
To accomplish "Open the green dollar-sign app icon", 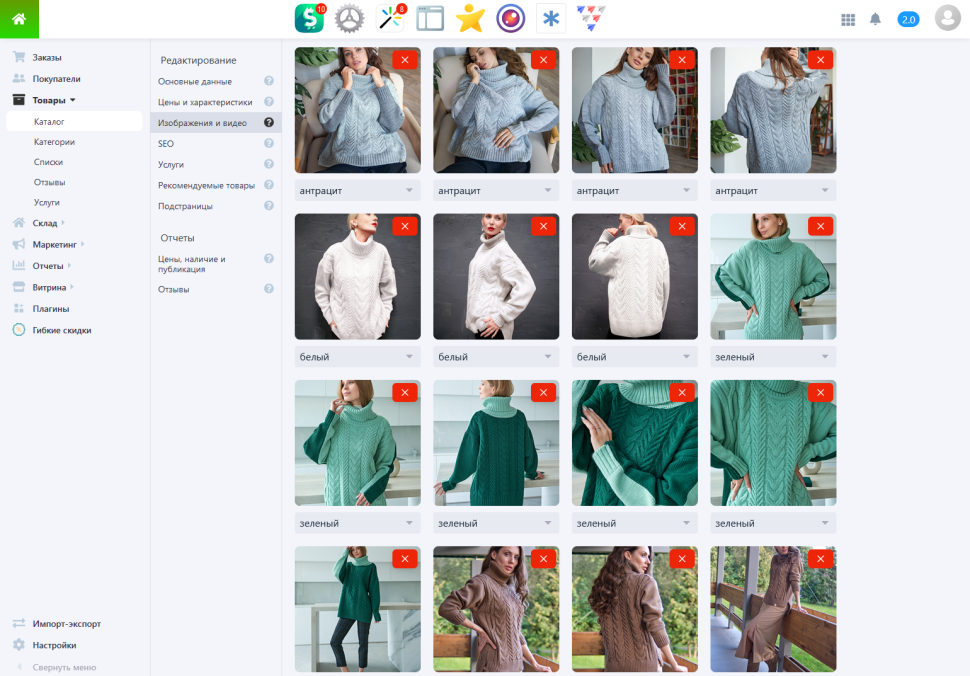I will [x=309, y=19].
